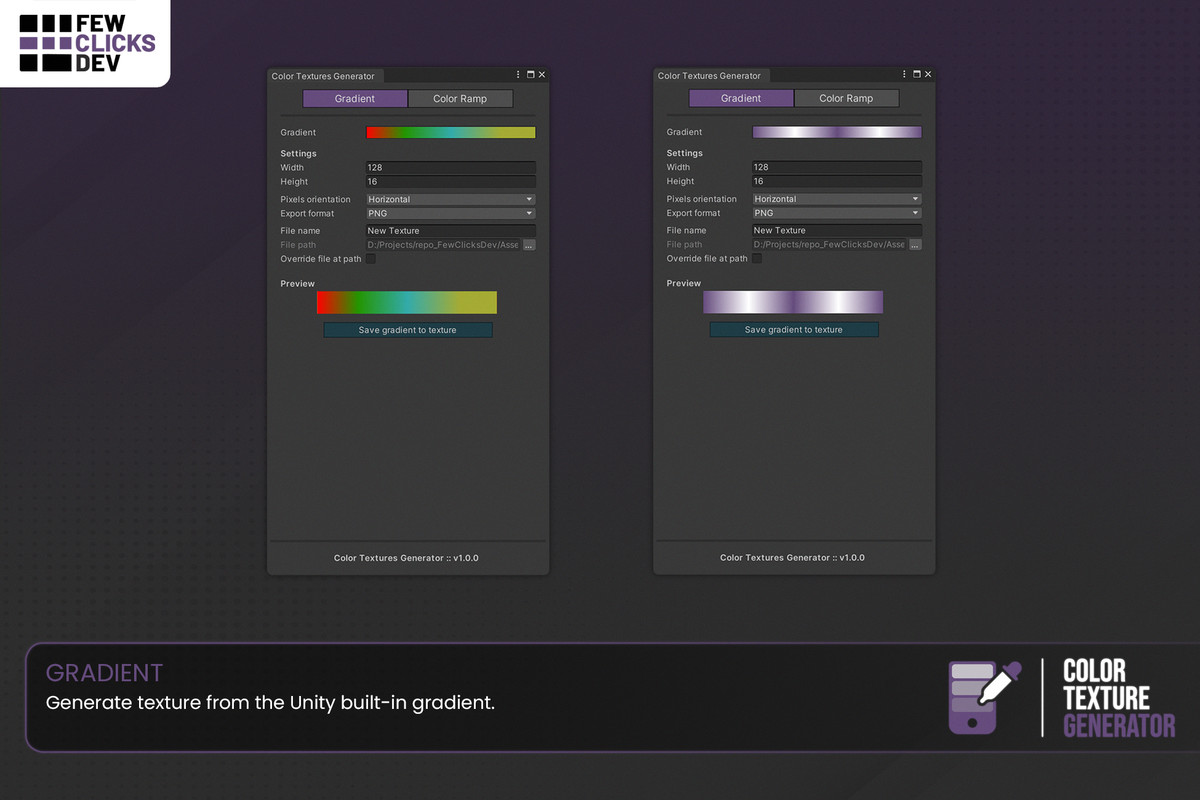The width and height of the screenshot is (1200, 800).
Task: Click File name field in right window
Action: tap(837, 231)
